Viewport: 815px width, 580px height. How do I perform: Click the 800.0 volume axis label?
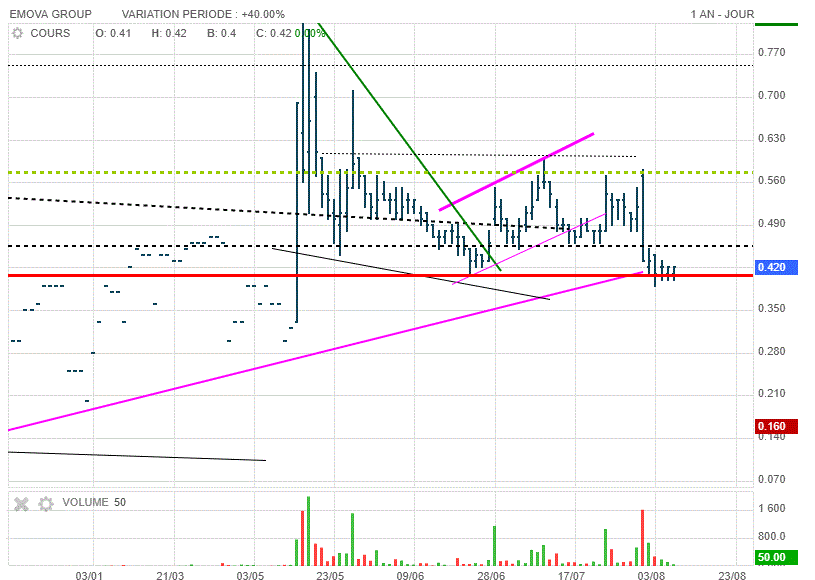[772, 536]
